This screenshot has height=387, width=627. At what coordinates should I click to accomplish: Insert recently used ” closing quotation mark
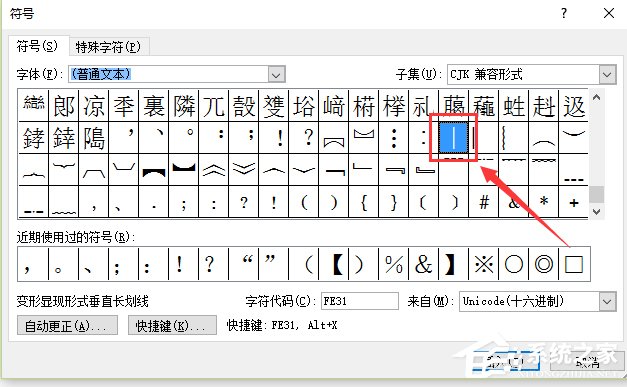274,264
